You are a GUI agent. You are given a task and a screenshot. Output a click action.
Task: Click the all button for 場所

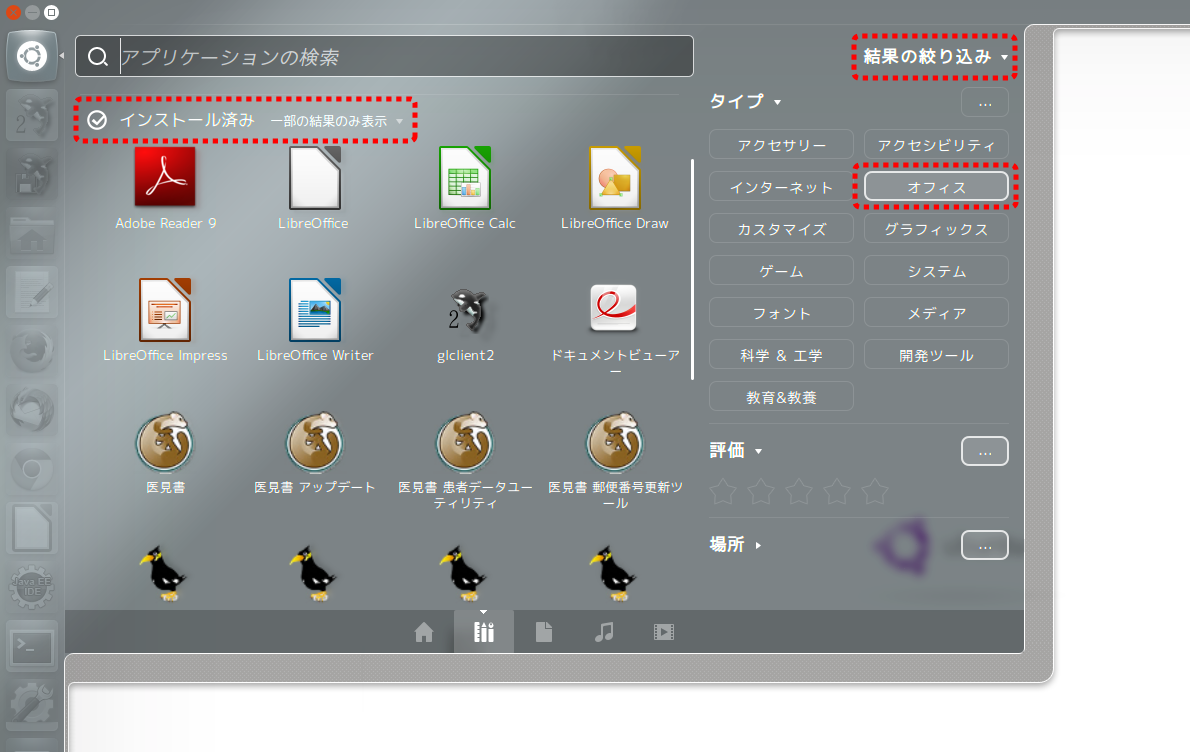(984, 545)
